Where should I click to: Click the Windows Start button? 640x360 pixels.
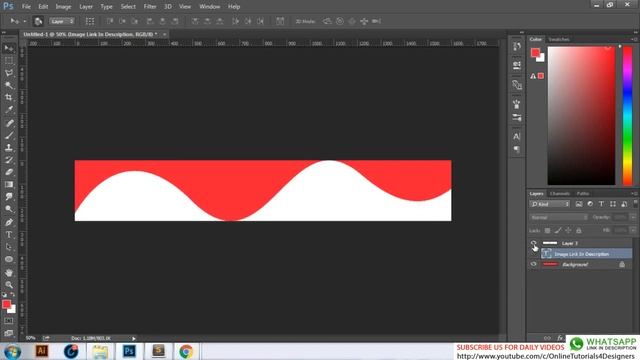(x=12, y=351)
